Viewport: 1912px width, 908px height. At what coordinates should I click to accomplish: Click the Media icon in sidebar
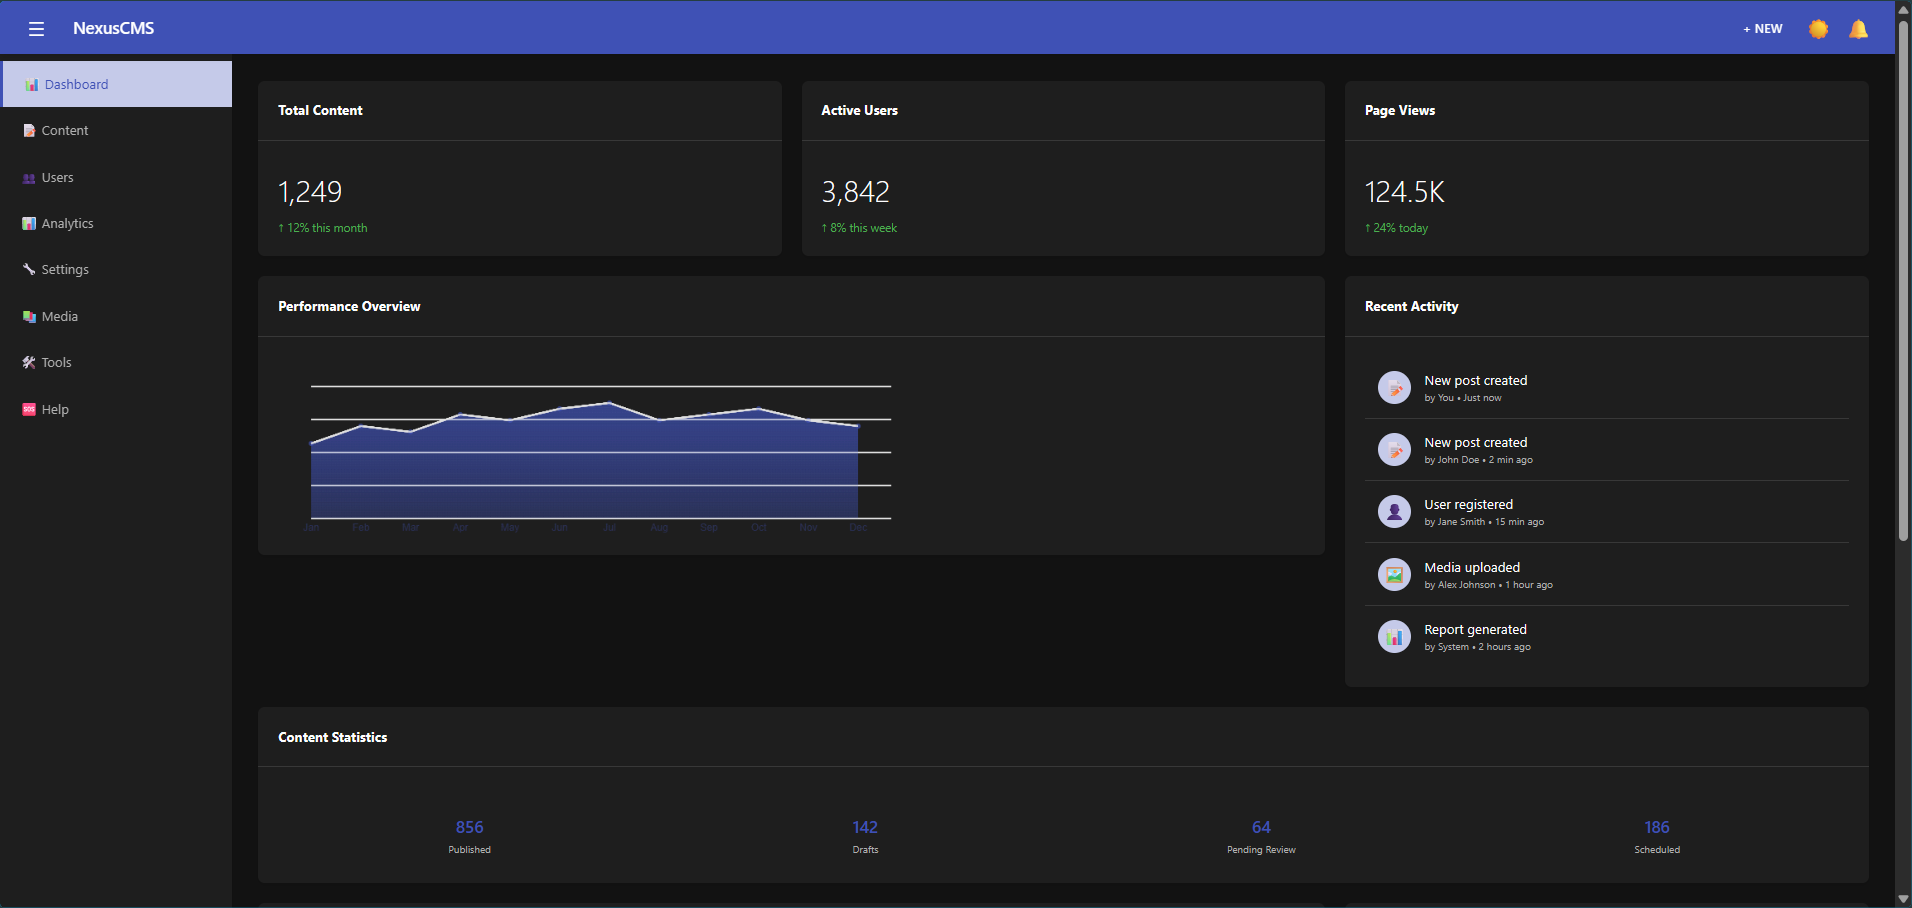(x=29, y=317)
